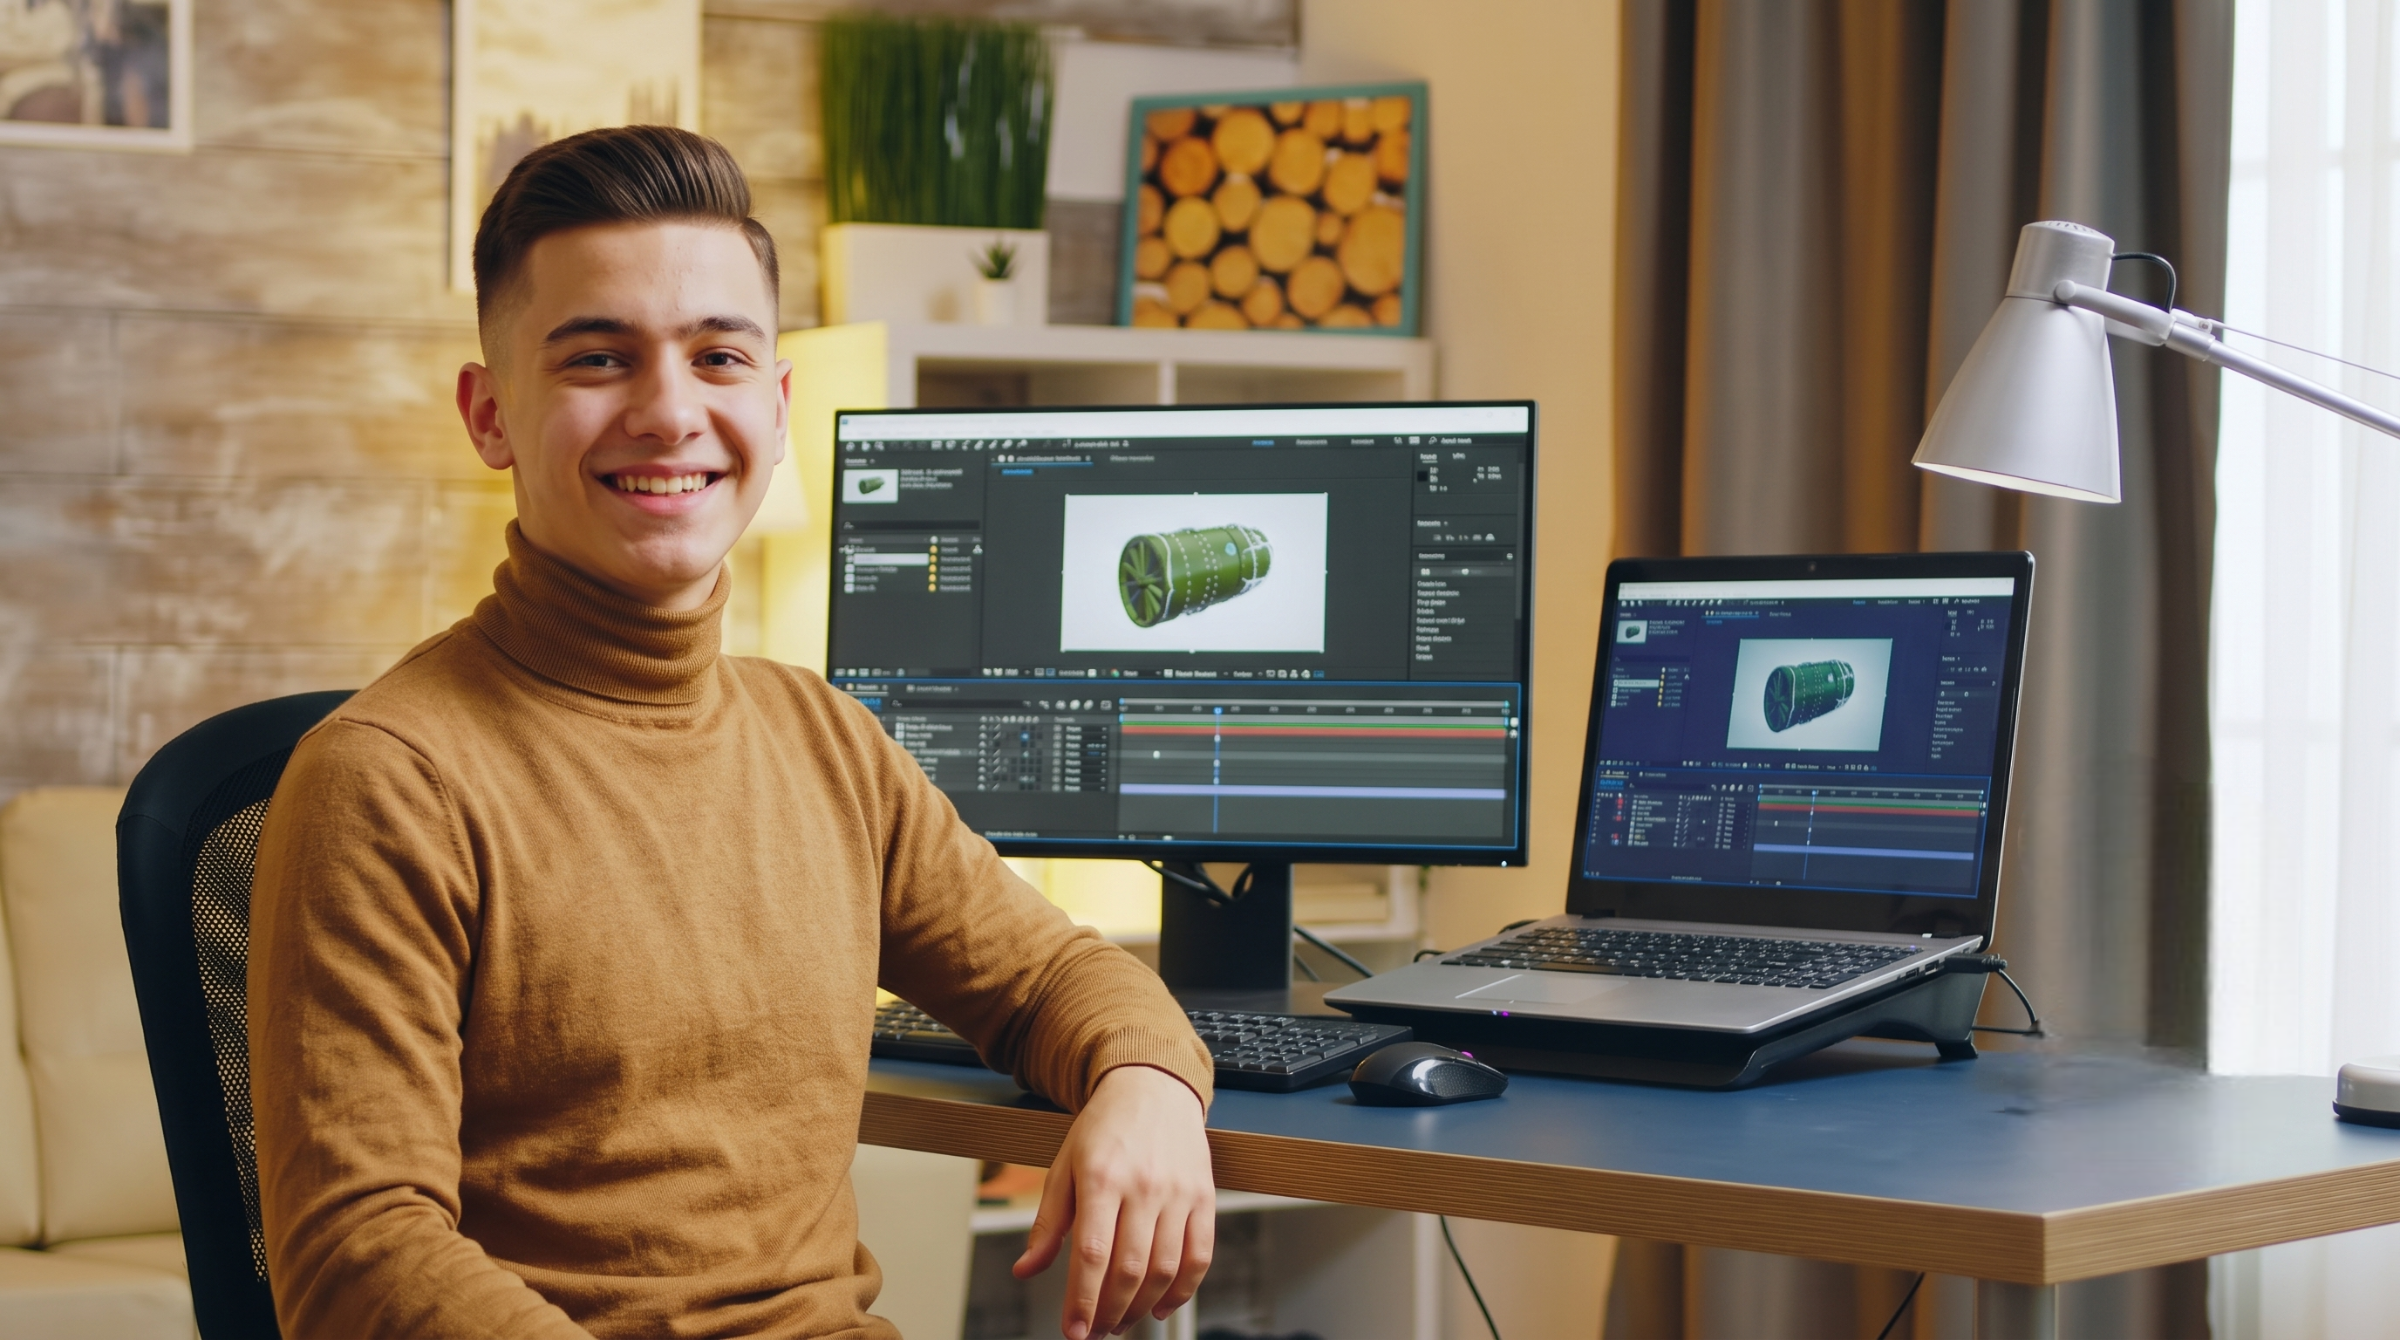This screenshot has height=1340, width=2400.
Task: Open the blend mode dropdown of the monitor's top layer
Action: click(x=1086, y=729)
